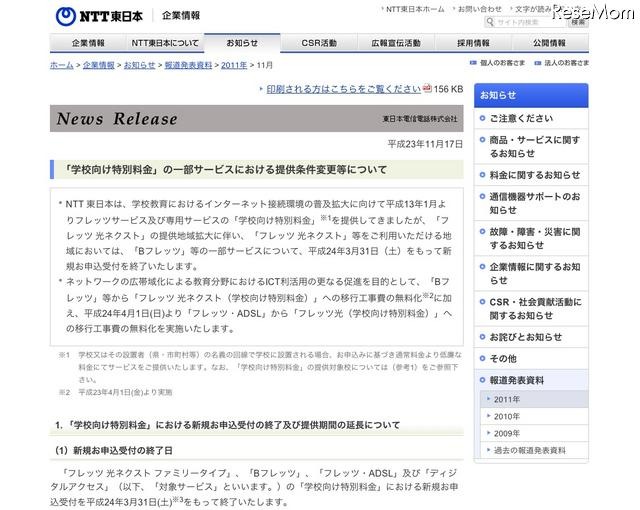Open お問い合わせ header link
The width and height of the screenshot is (640, 510).
click(480, 9)
